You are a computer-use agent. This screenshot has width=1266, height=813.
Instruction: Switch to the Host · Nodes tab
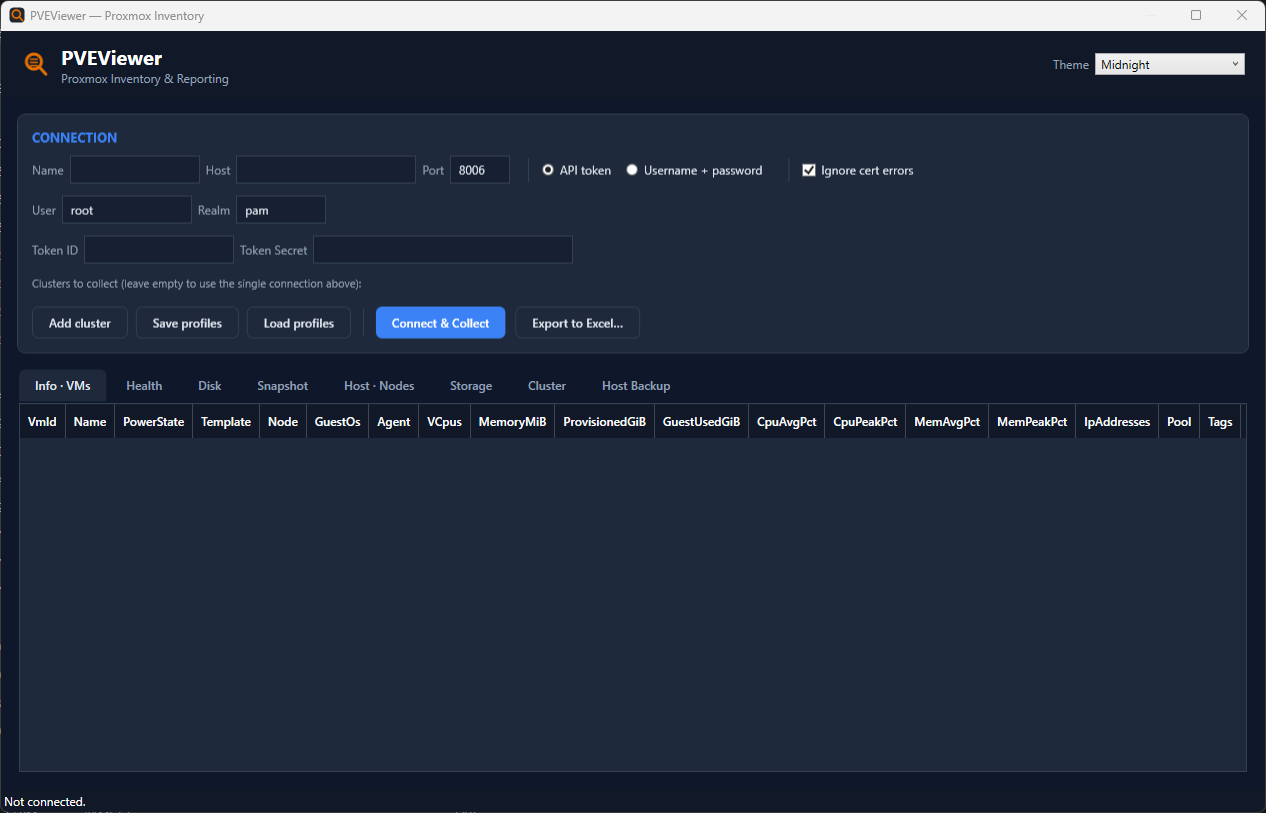[x=379, y=386]
